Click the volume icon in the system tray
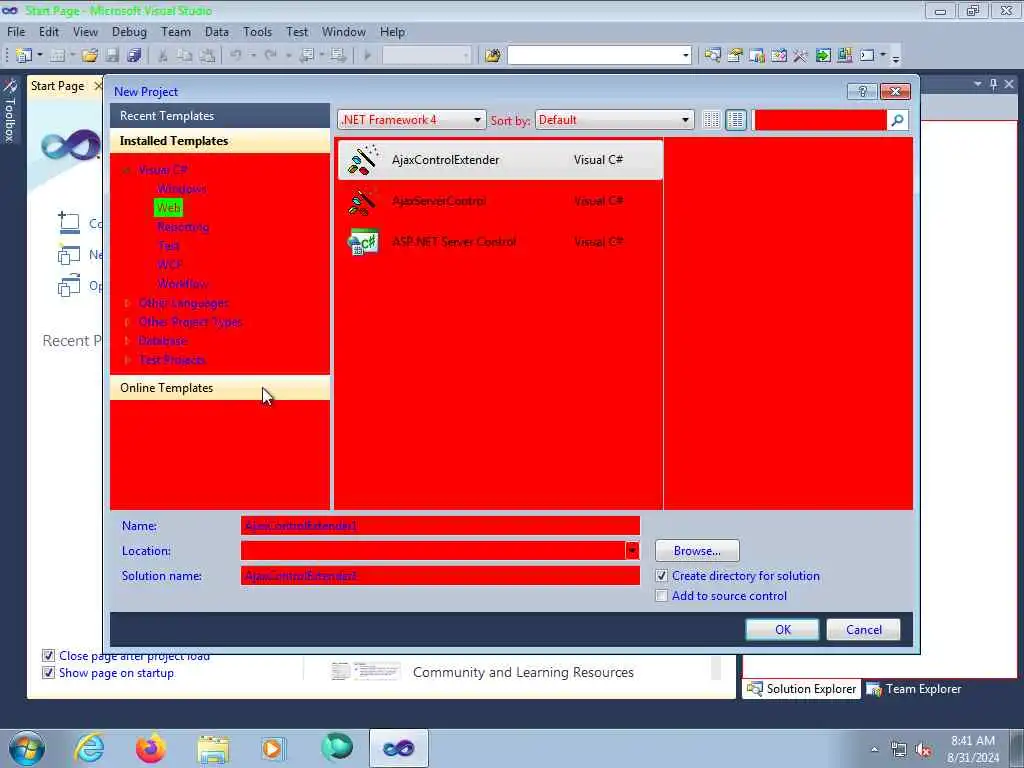 (x=923, y=750)
